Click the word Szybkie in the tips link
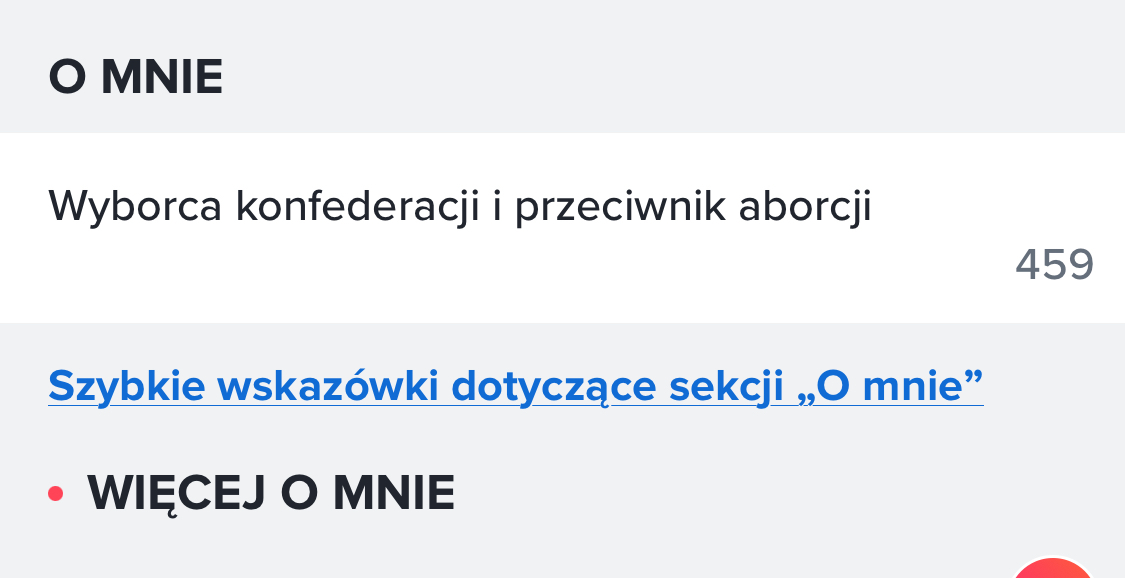This screenshot has width=1125, height=578. 119,385
